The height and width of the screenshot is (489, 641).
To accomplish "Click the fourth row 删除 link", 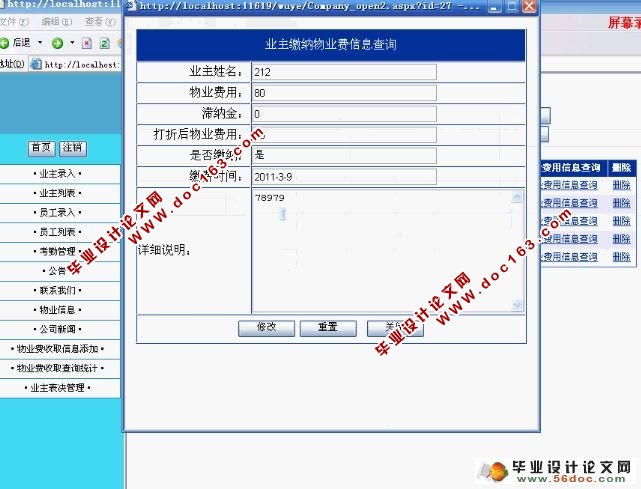I will [621, 239].
